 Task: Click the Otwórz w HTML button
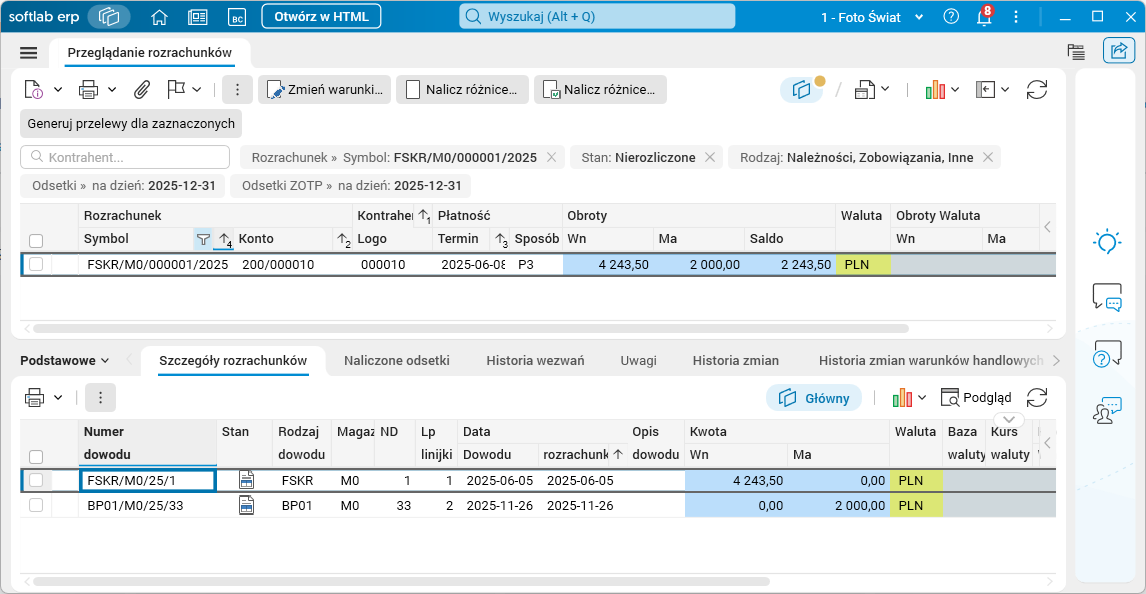point(322,16)
